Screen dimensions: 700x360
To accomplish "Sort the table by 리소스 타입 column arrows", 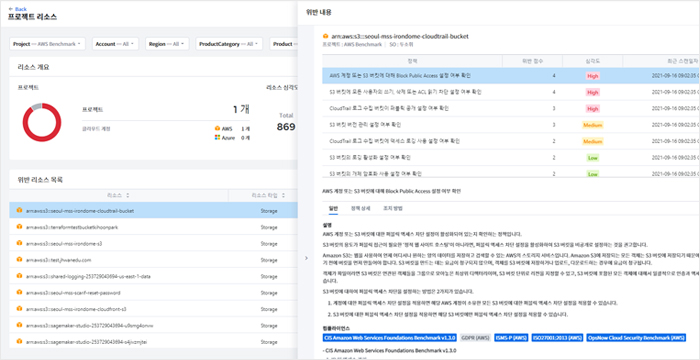I will [284, 195].
